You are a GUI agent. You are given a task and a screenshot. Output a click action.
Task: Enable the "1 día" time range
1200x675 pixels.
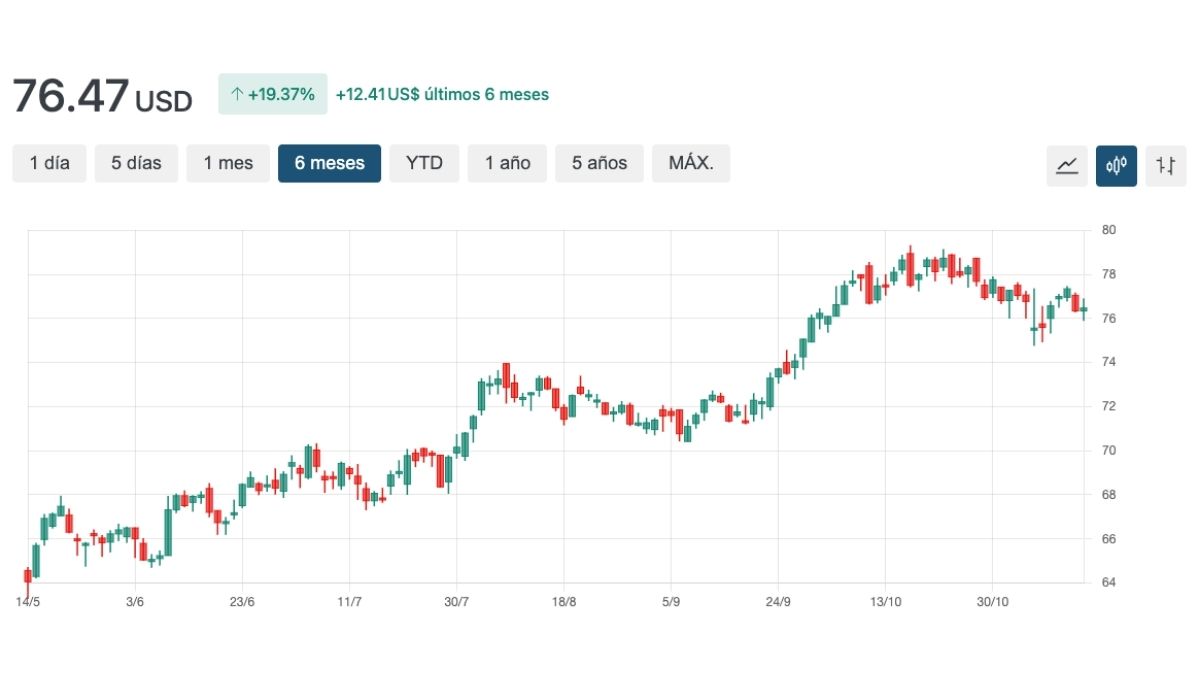pyautogui.click(x=49, y=163)
